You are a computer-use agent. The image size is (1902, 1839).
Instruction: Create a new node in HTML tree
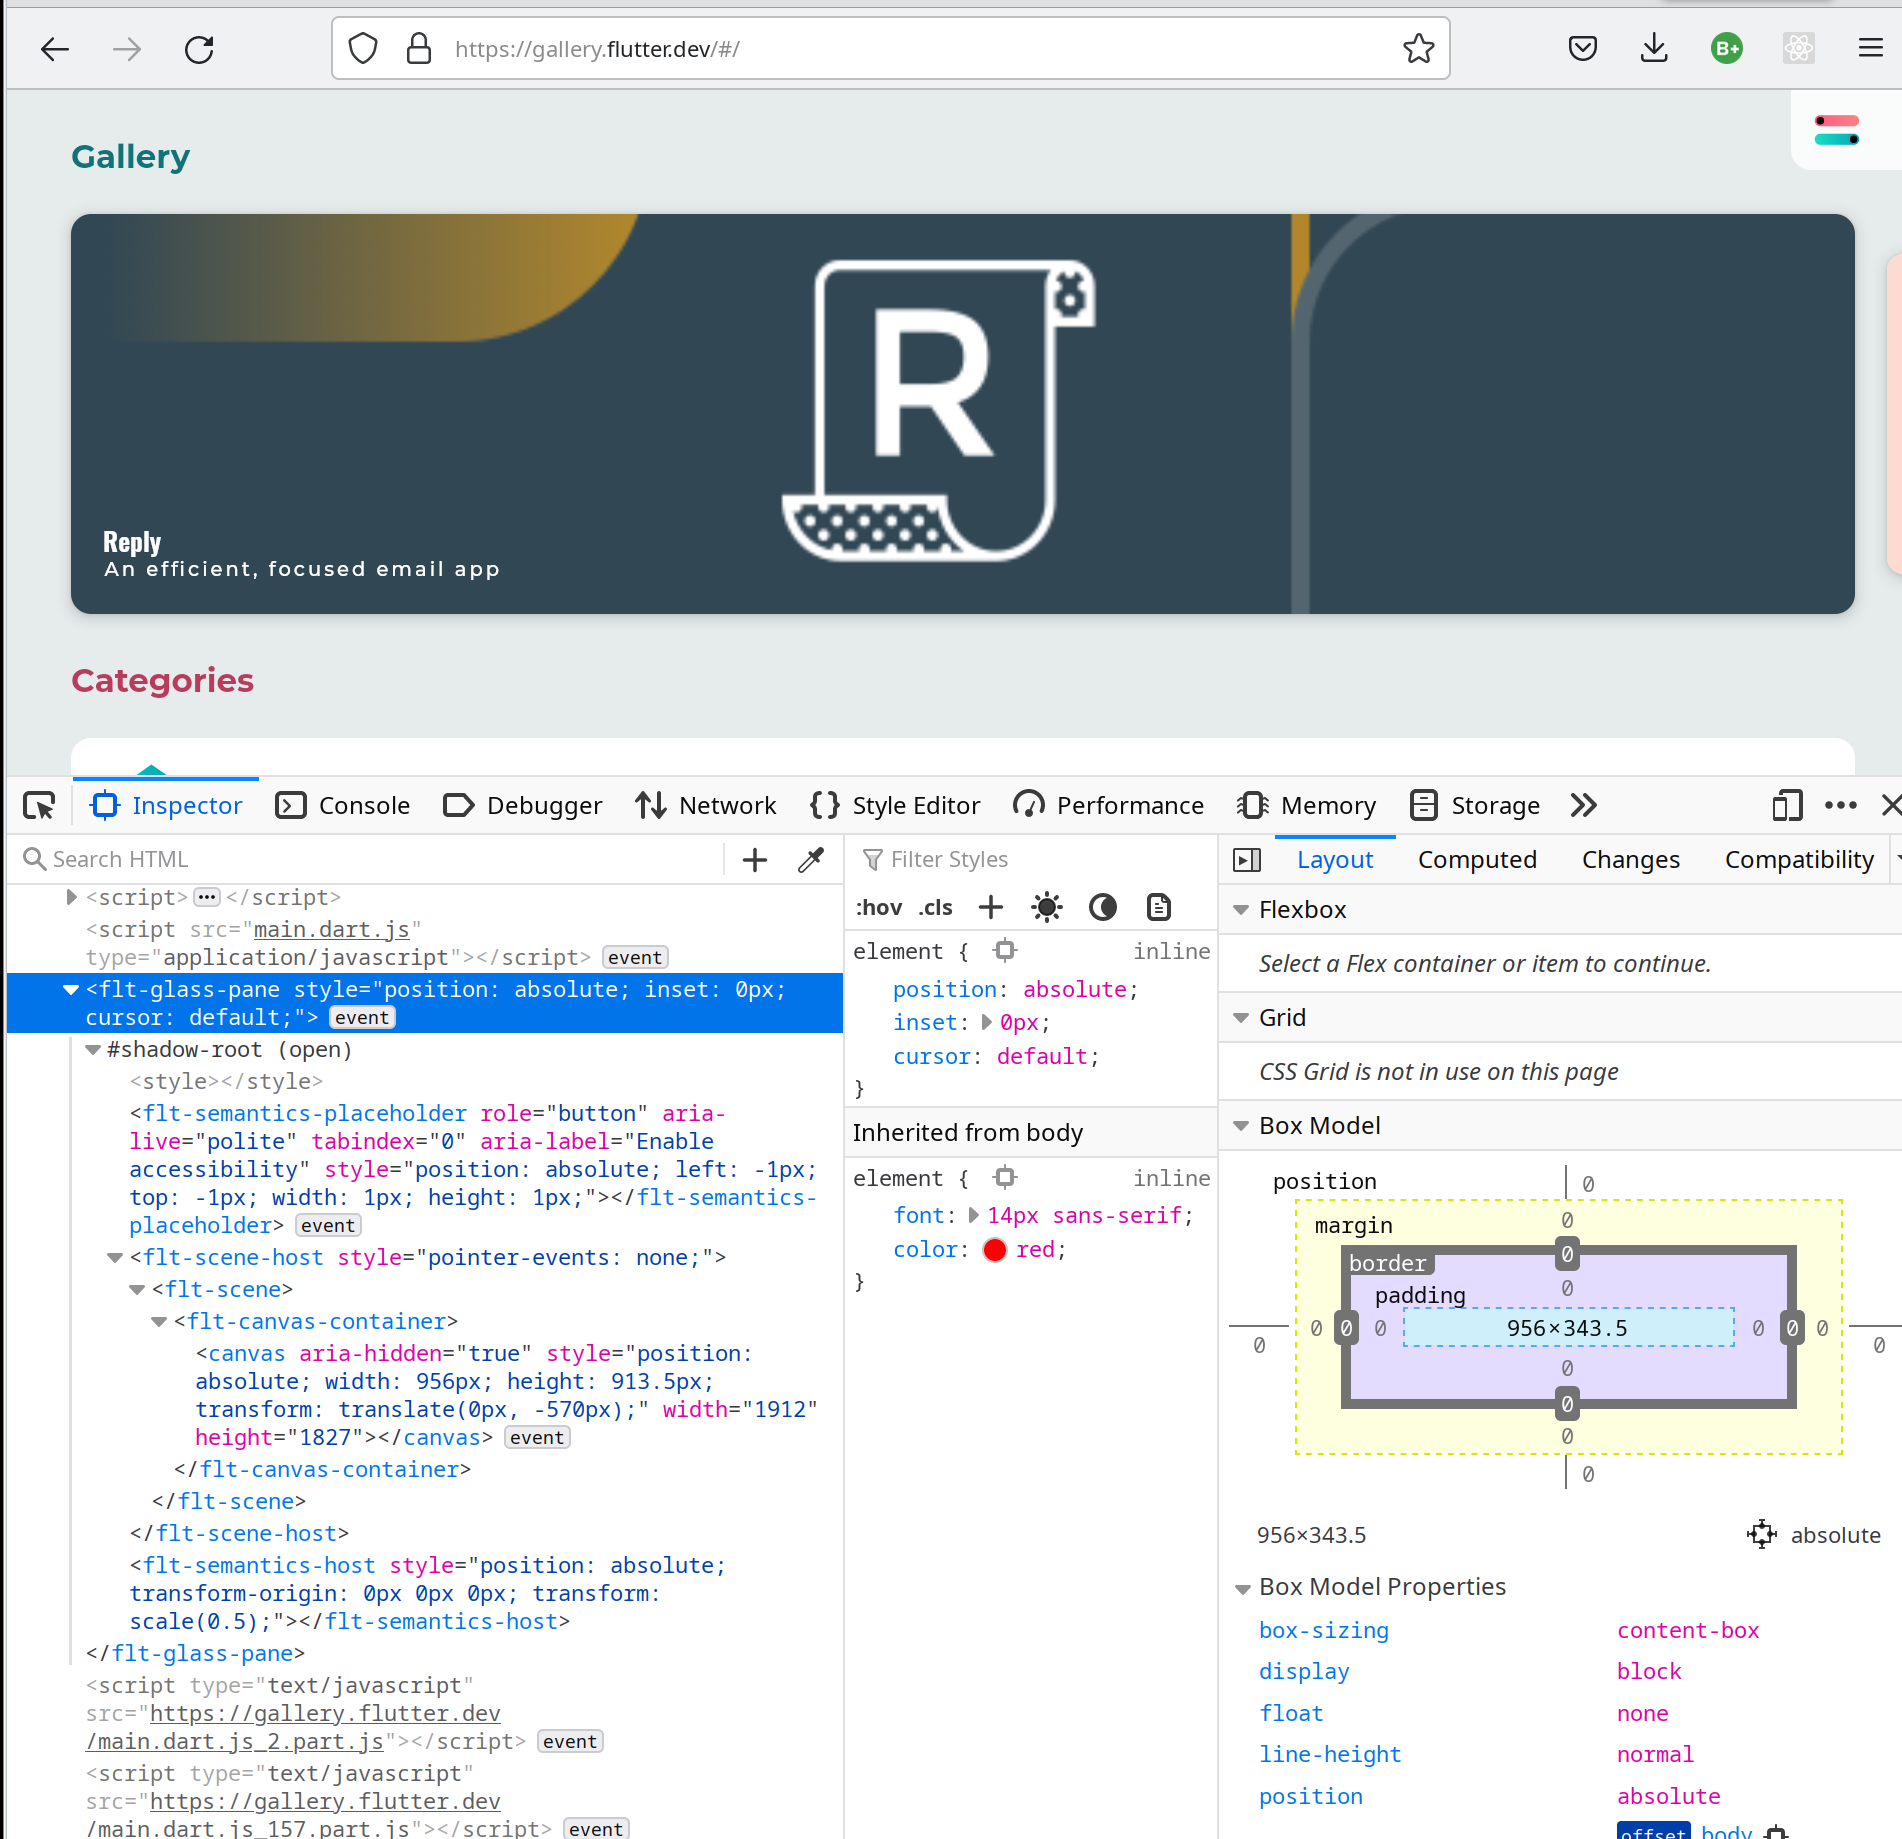coord(755,859)
